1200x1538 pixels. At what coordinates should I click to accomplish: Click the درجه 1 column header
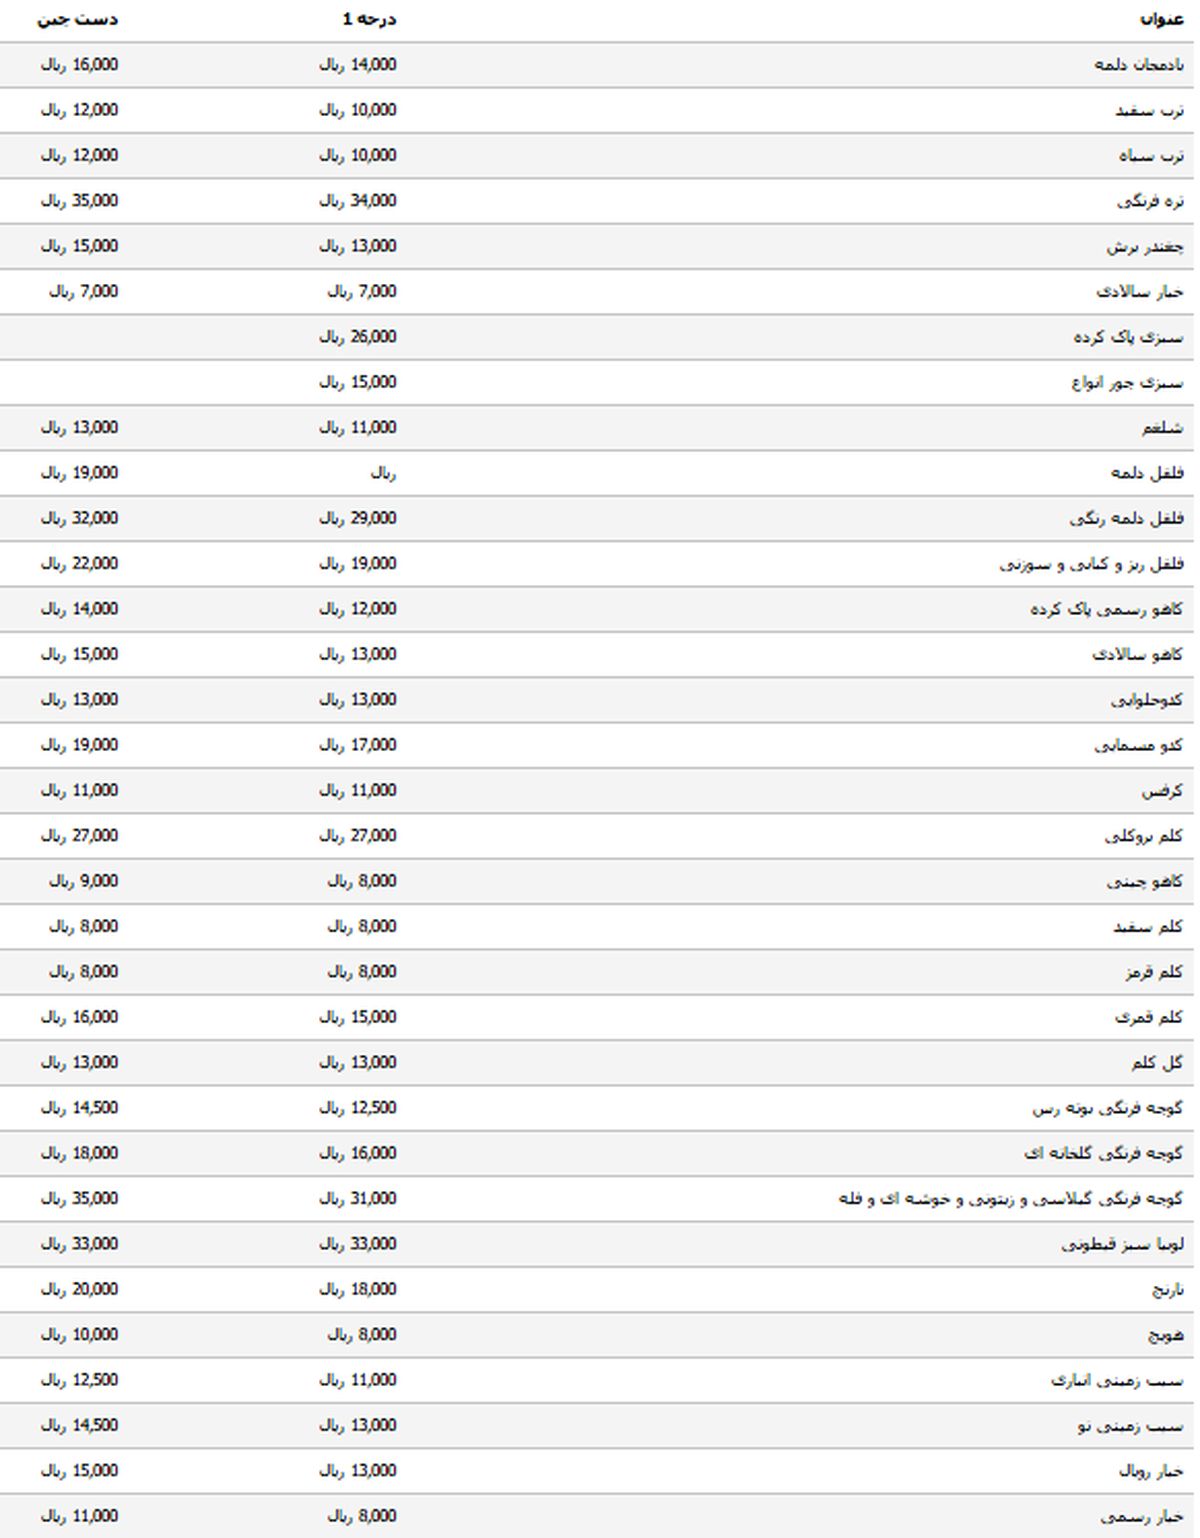point(369,19)
